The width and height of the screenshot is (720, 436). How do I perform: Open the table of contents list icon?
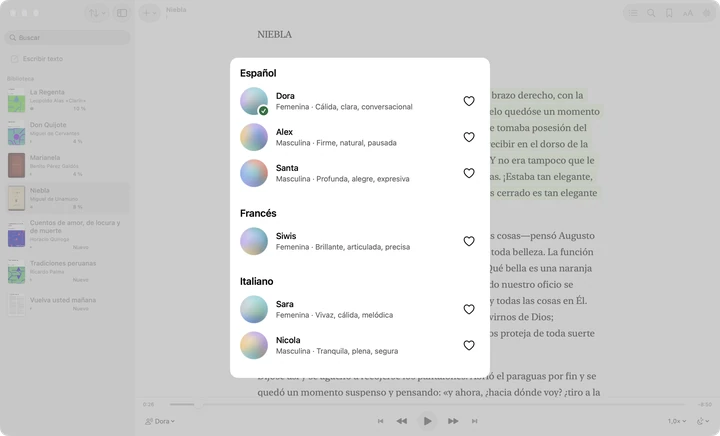633,13
